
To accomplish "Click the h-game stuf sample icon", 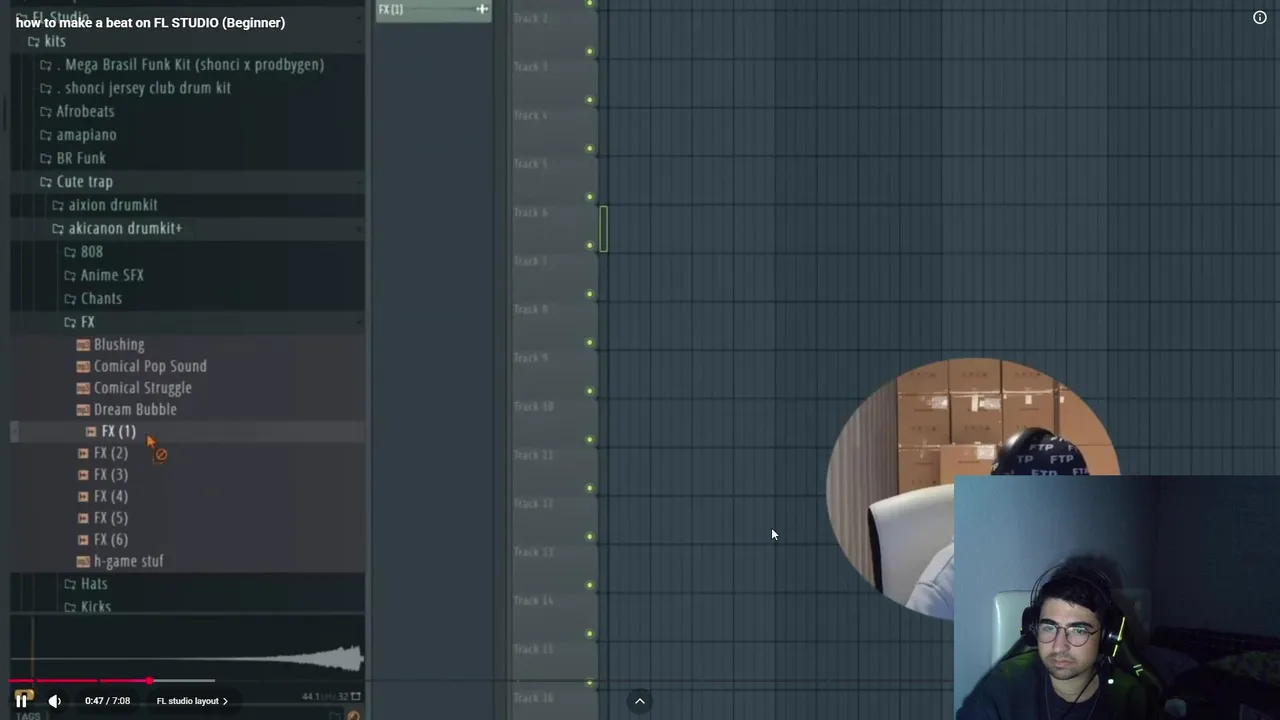I will [83, 562].
